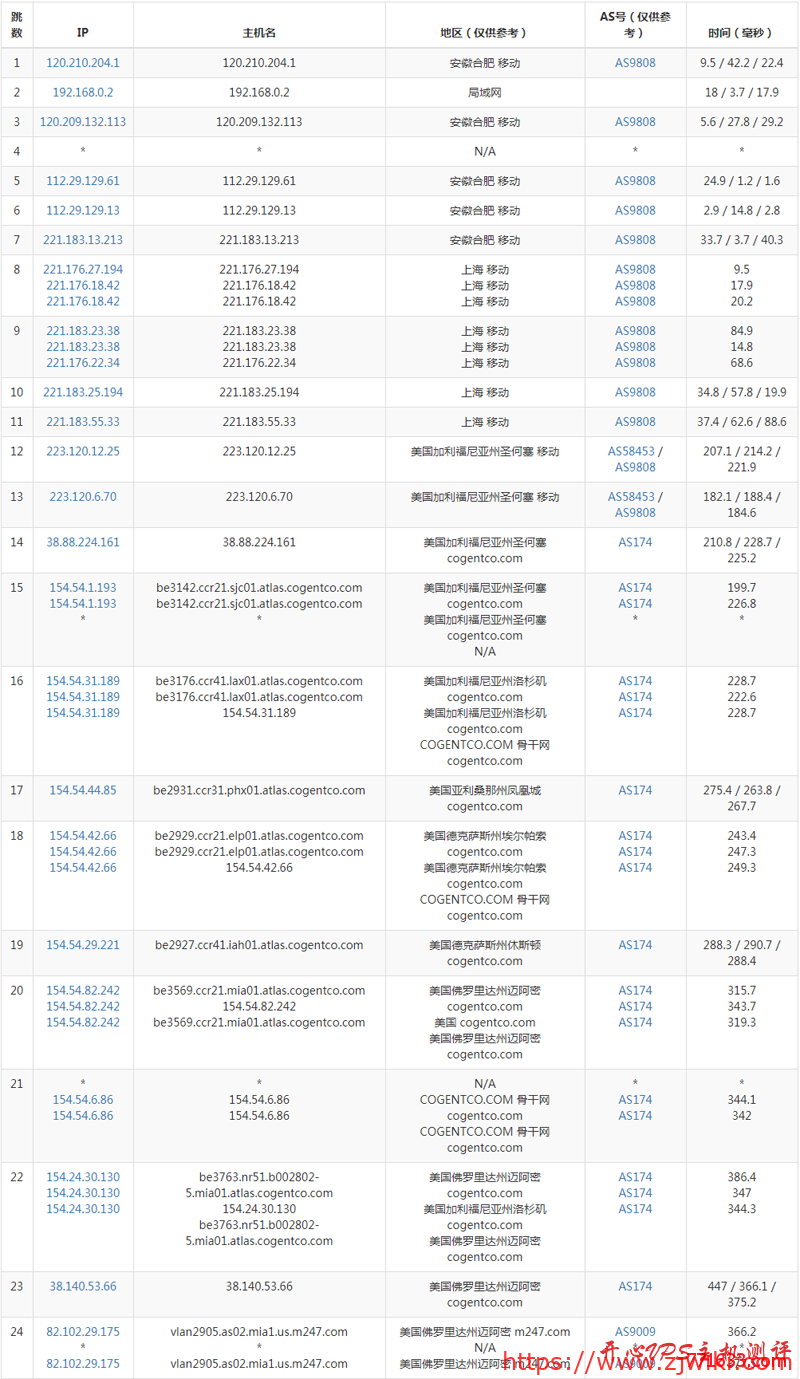
Task: Open the 221.183.13.213 IP link
Action: (x=83, y=240)
